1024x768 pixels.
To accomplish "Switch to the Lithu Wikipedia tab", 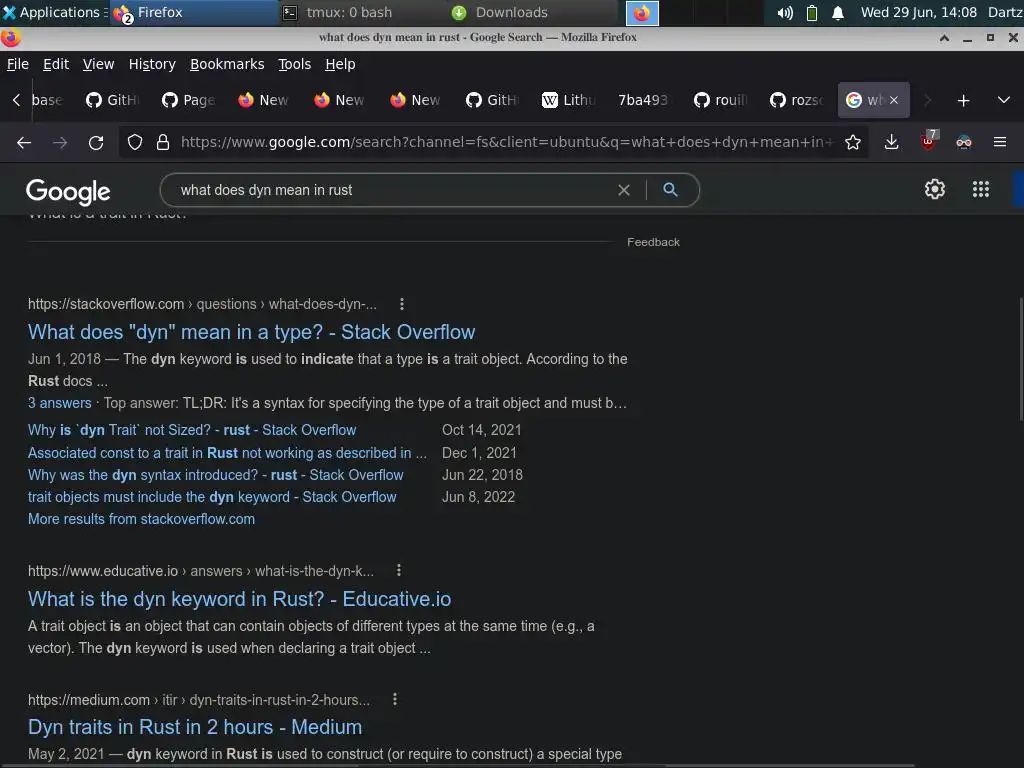I will pyautogui.click(x=569, y=100).
